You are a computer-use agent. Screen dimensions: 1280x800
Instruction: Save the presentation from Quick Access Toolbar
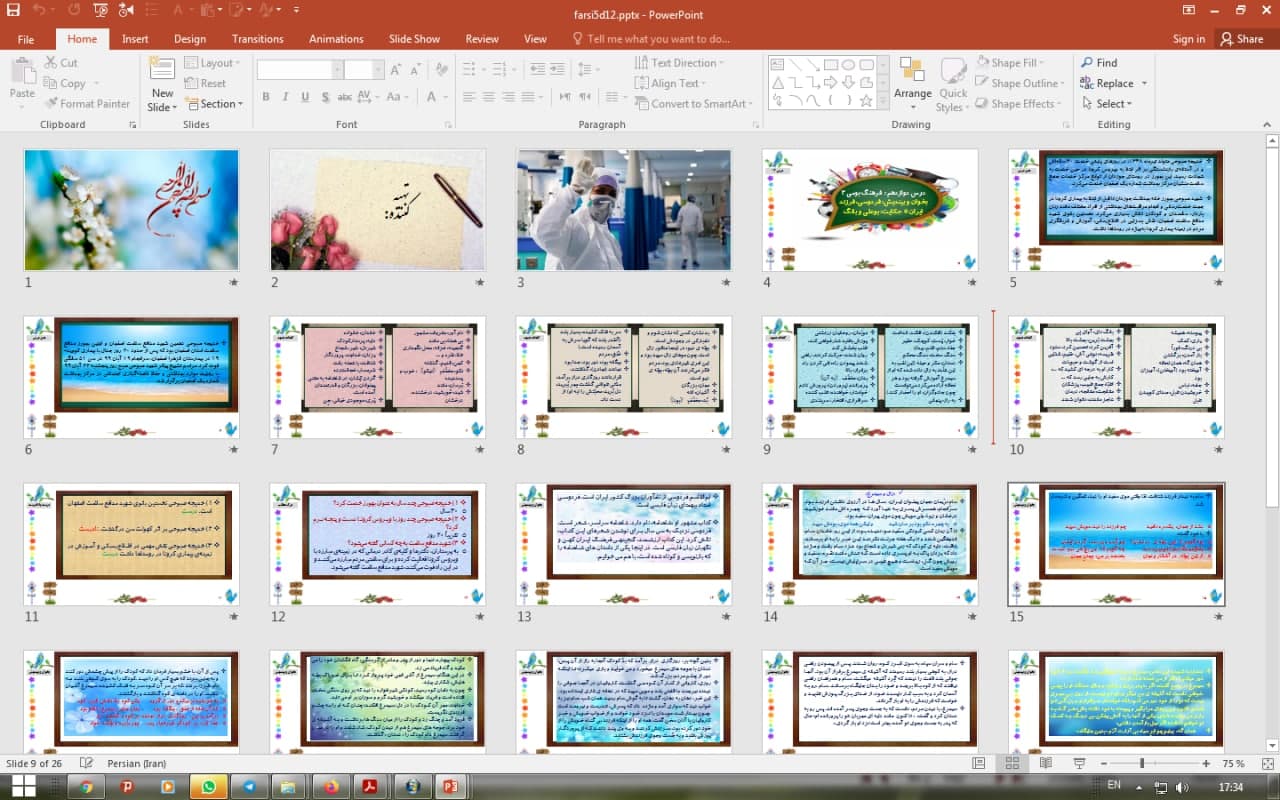[x=12, y=11]
